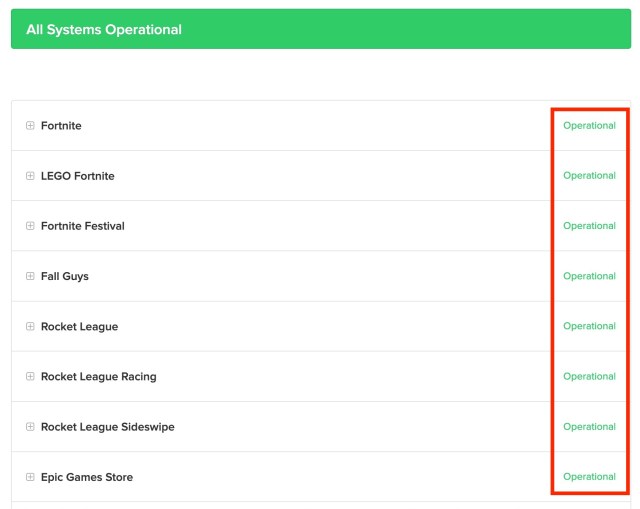The width and height of the screenshot is (640, 509).
Task: Click the Rocket League Sideswipe label
Action: point(107,427)
